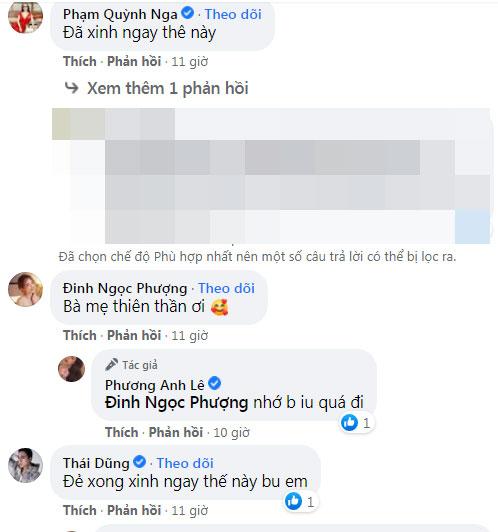Follow Phạm Quỳnh Nga via Theo dõi
This screenshot has height=532, width=498.
233,14
